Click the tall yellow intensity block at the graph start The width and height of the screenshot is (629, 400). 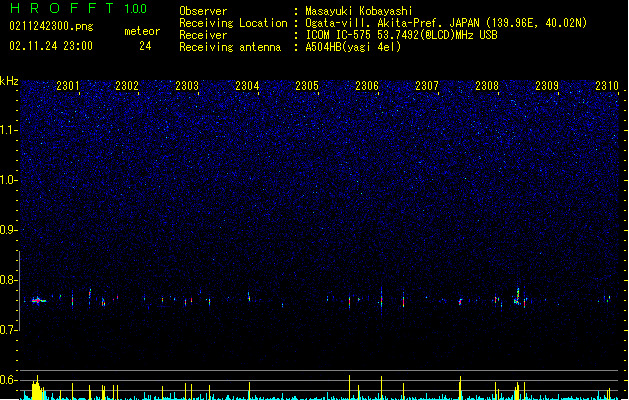click(37, 390)
